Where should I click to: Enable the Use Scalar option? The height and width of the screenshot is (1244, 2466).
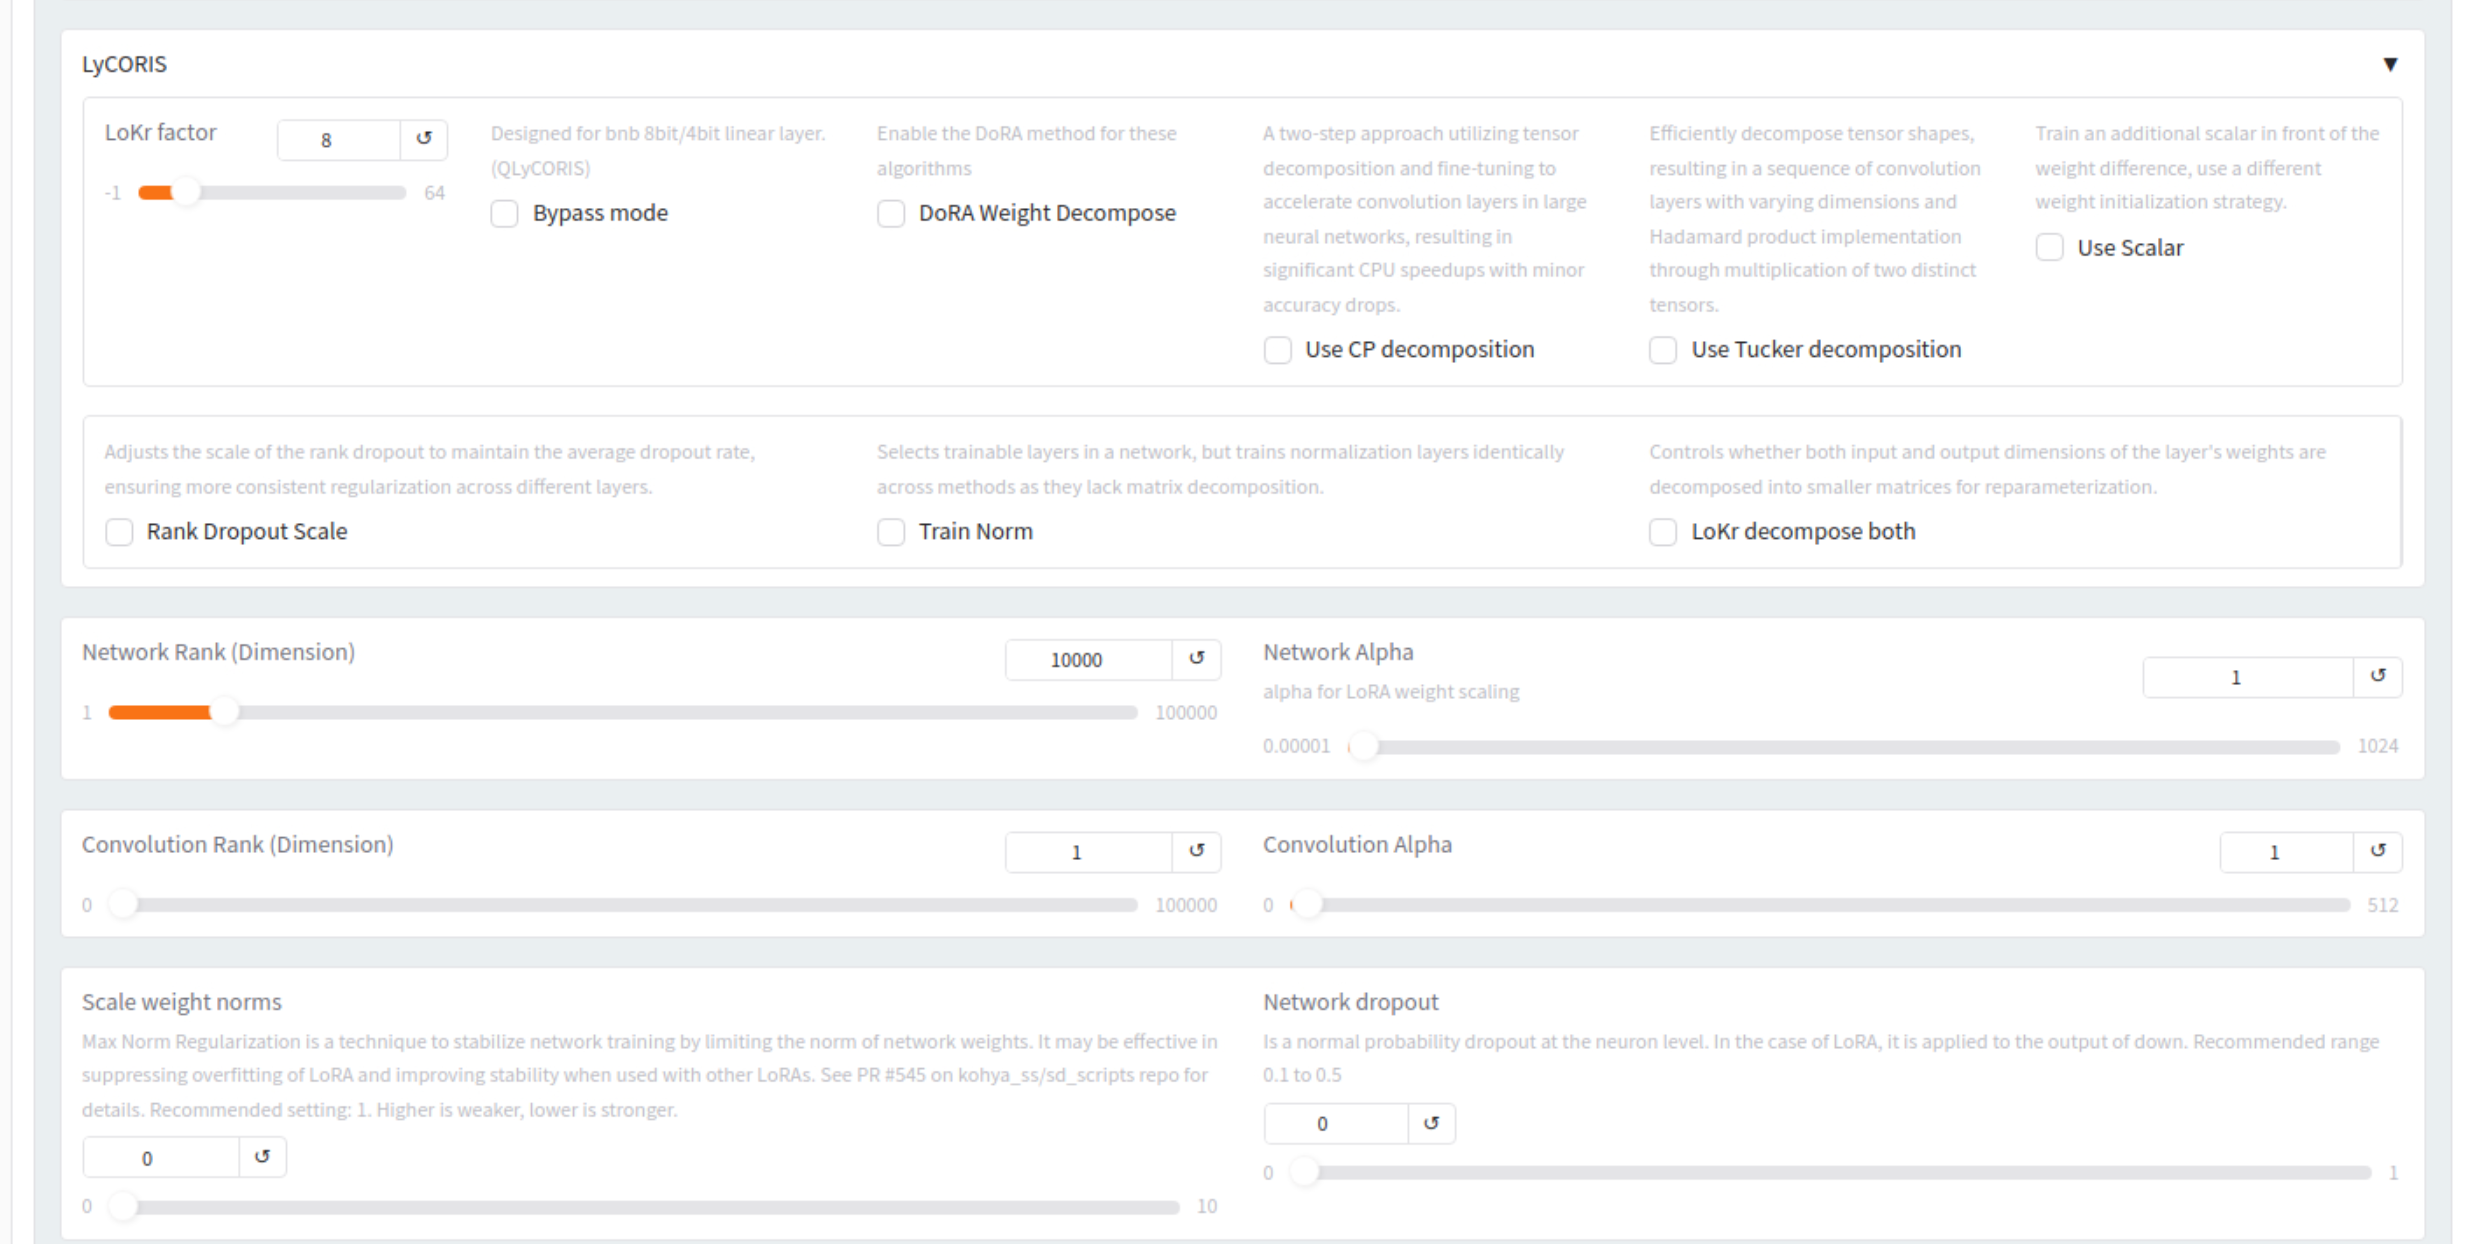point(2049,248)
